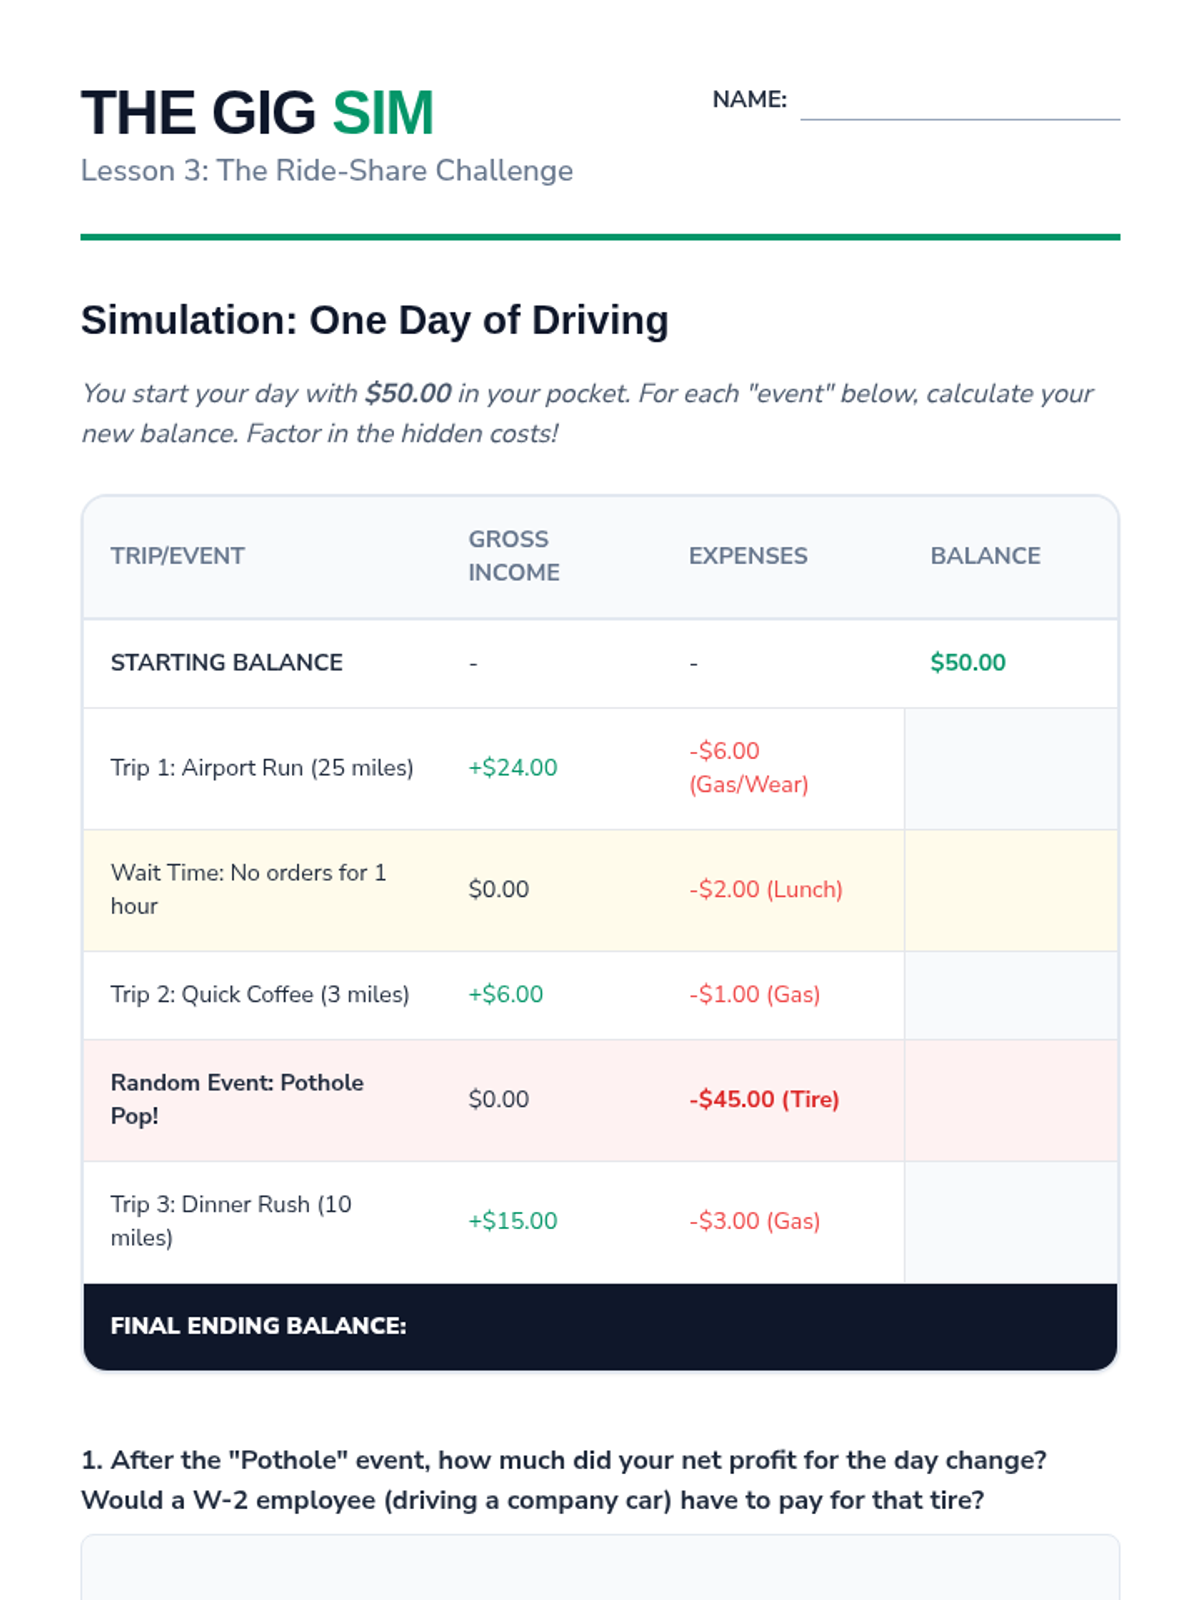Viewport: 1200px width, 1600px height.
Task: Click the Balance column header
Action: point(985,556)
